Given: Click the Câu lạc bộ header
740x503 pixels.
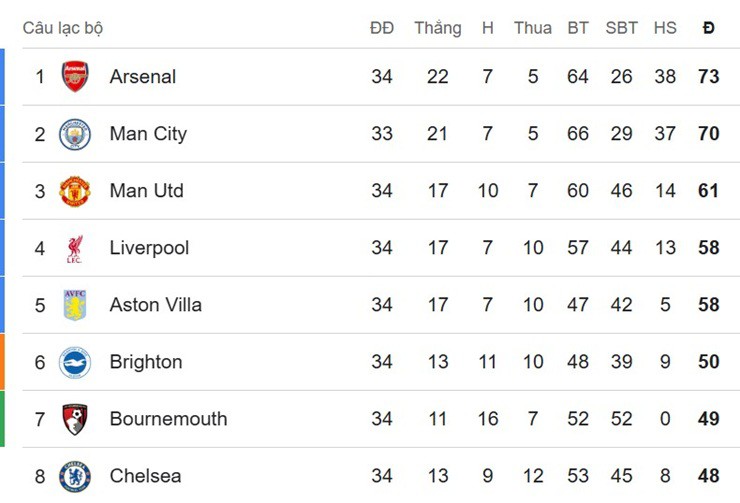Looking at the screenshot, I should coord(63,28).
